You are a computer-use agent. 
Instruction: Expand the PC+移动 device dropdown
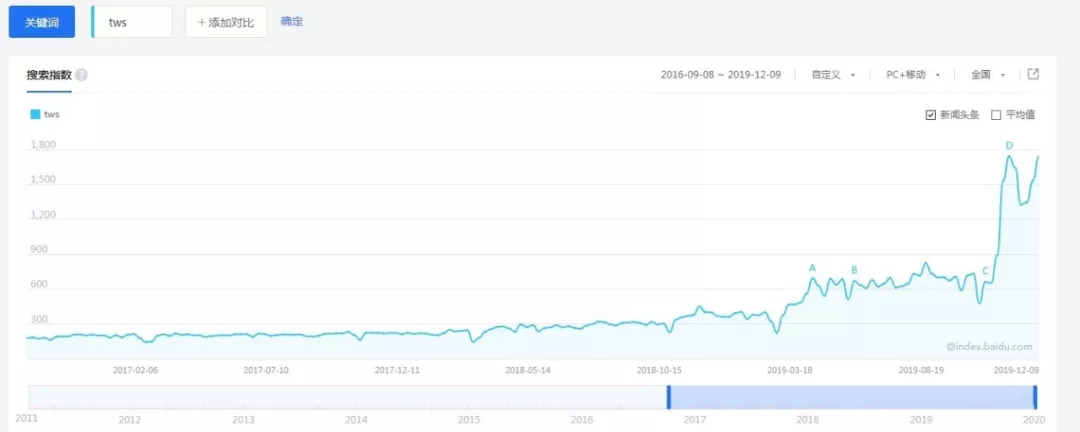[x=912, y=75]
